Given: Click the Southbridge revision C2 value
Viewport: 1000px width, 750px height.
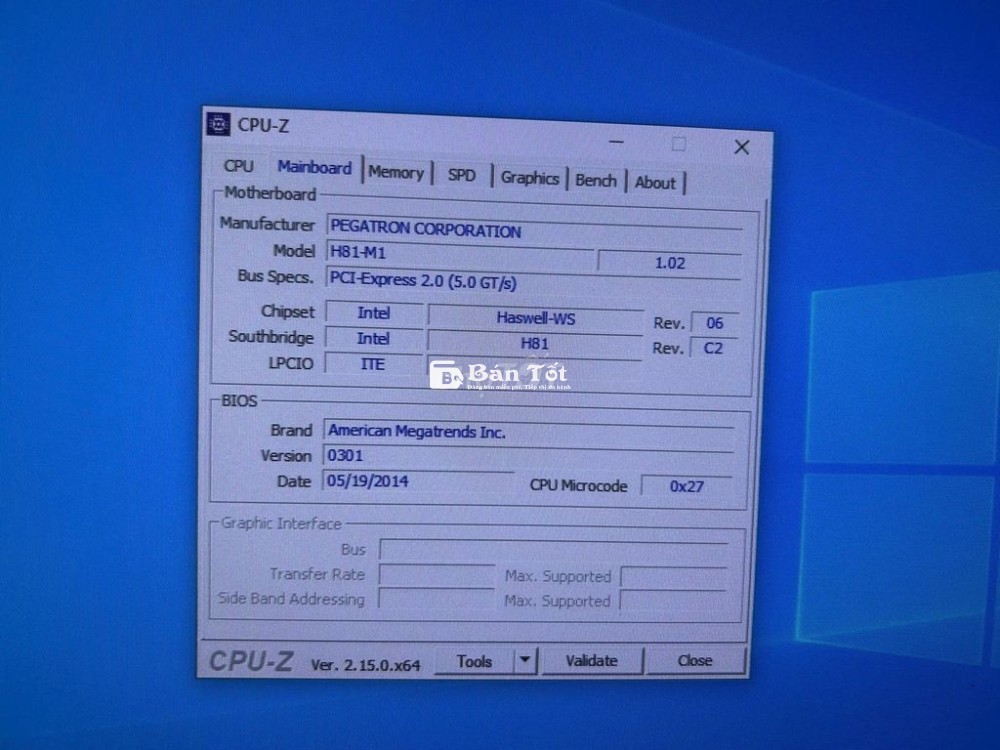Looking at the screenshot, I should pyautogui.click(x=713, y=348).
